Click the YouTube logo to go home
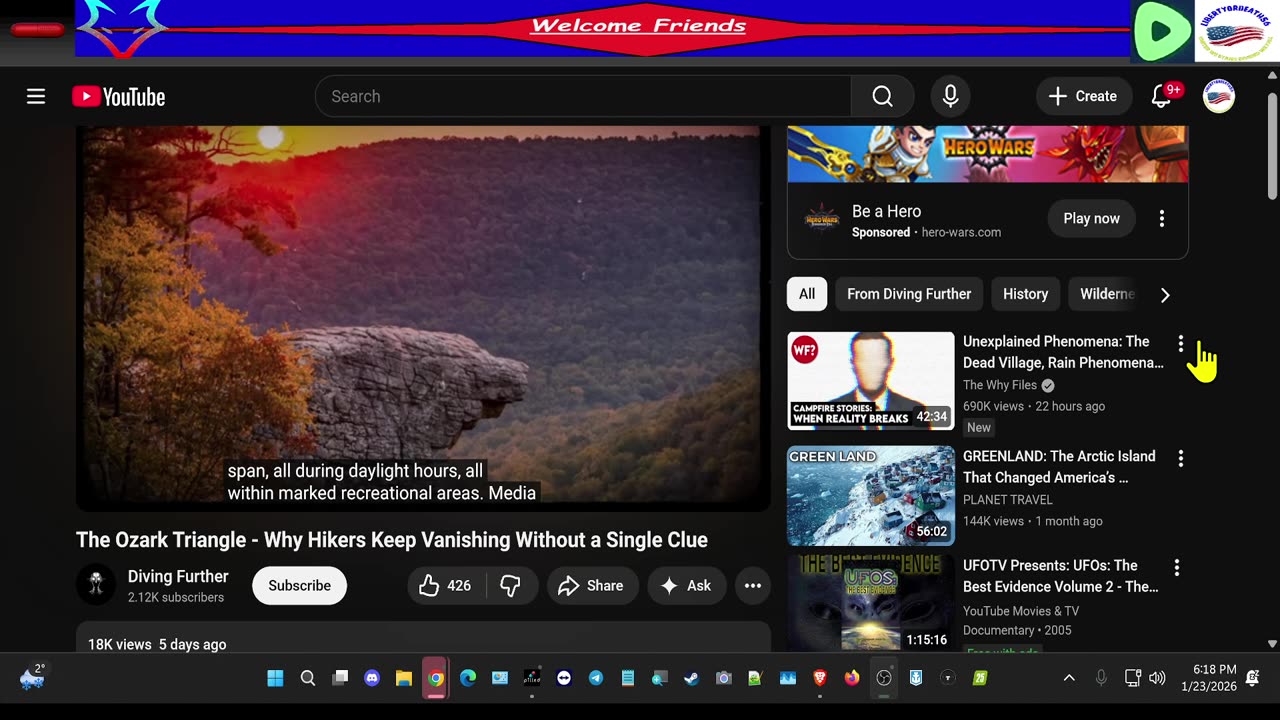The image size is (1280, 720). (118, 97)
